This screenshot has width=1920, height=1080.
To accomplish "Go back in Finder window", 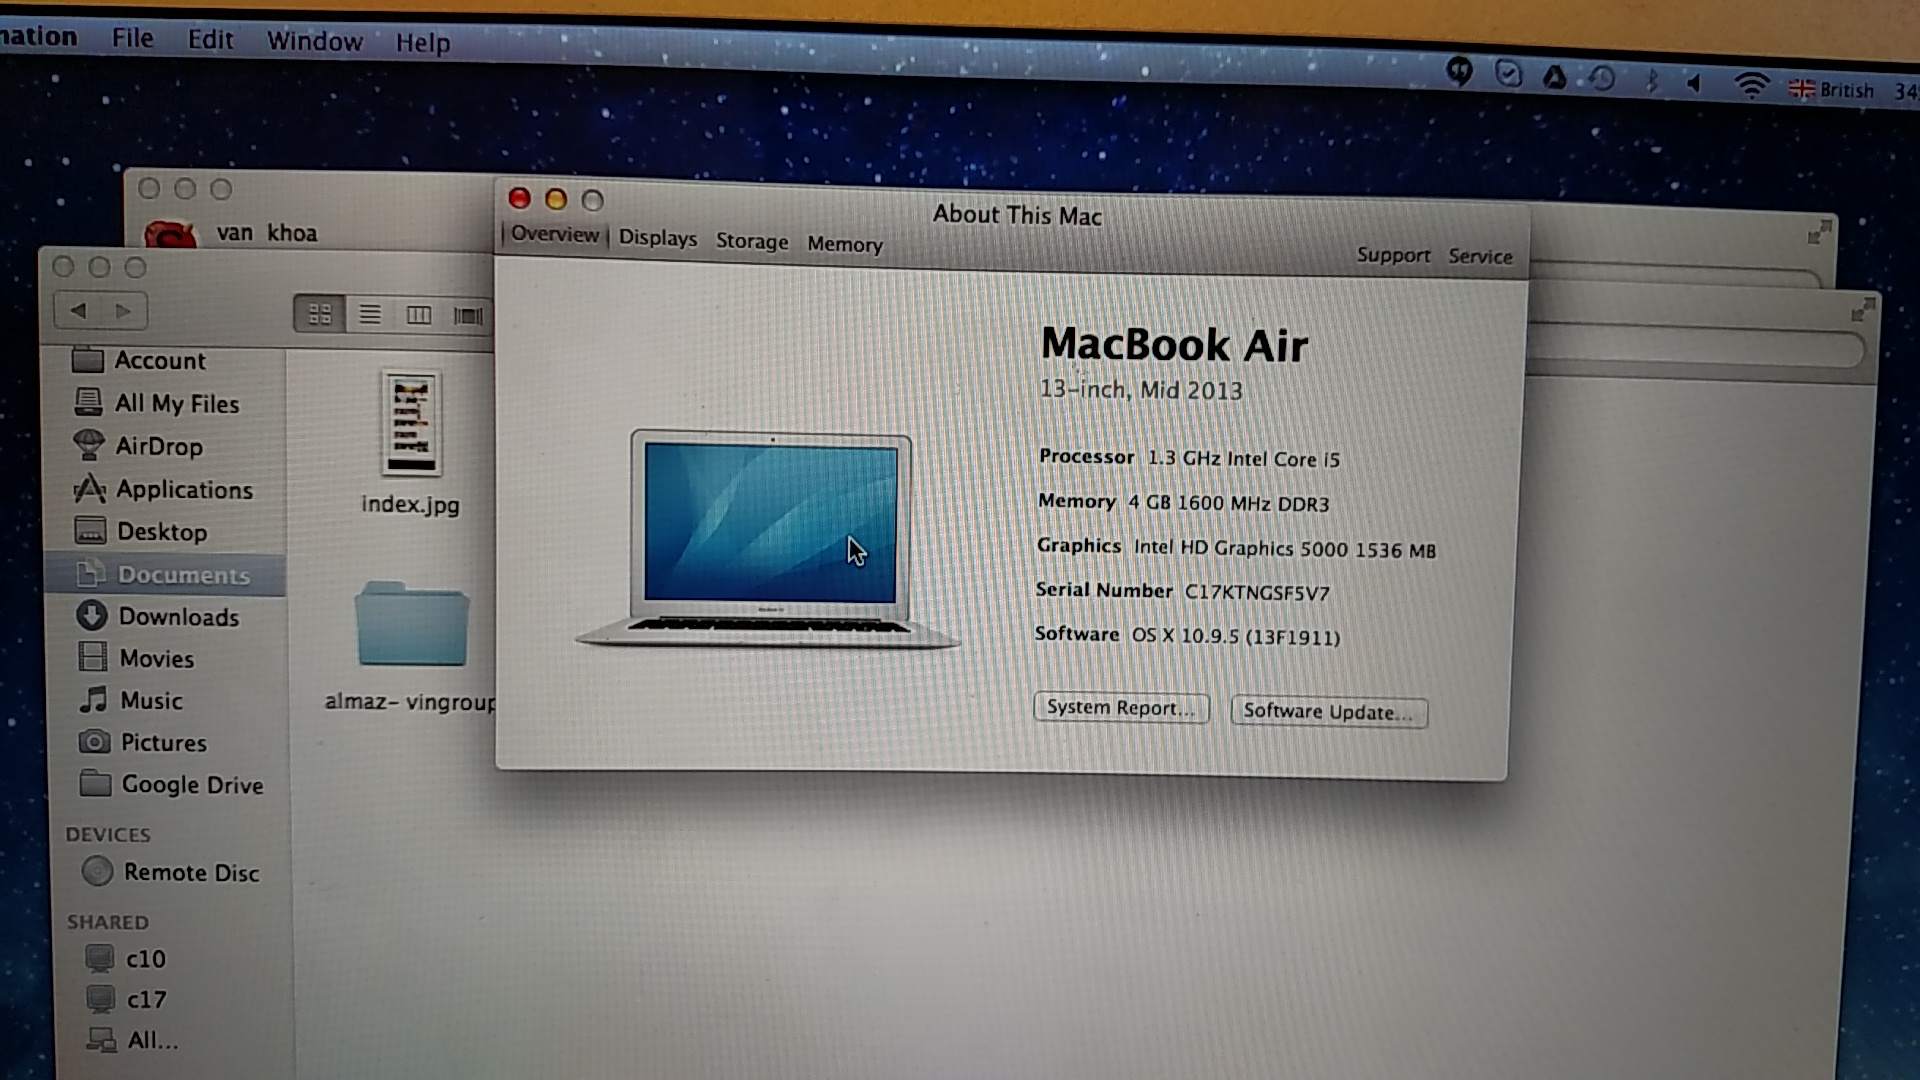I will pyautogui.click(x=78, y=311).
